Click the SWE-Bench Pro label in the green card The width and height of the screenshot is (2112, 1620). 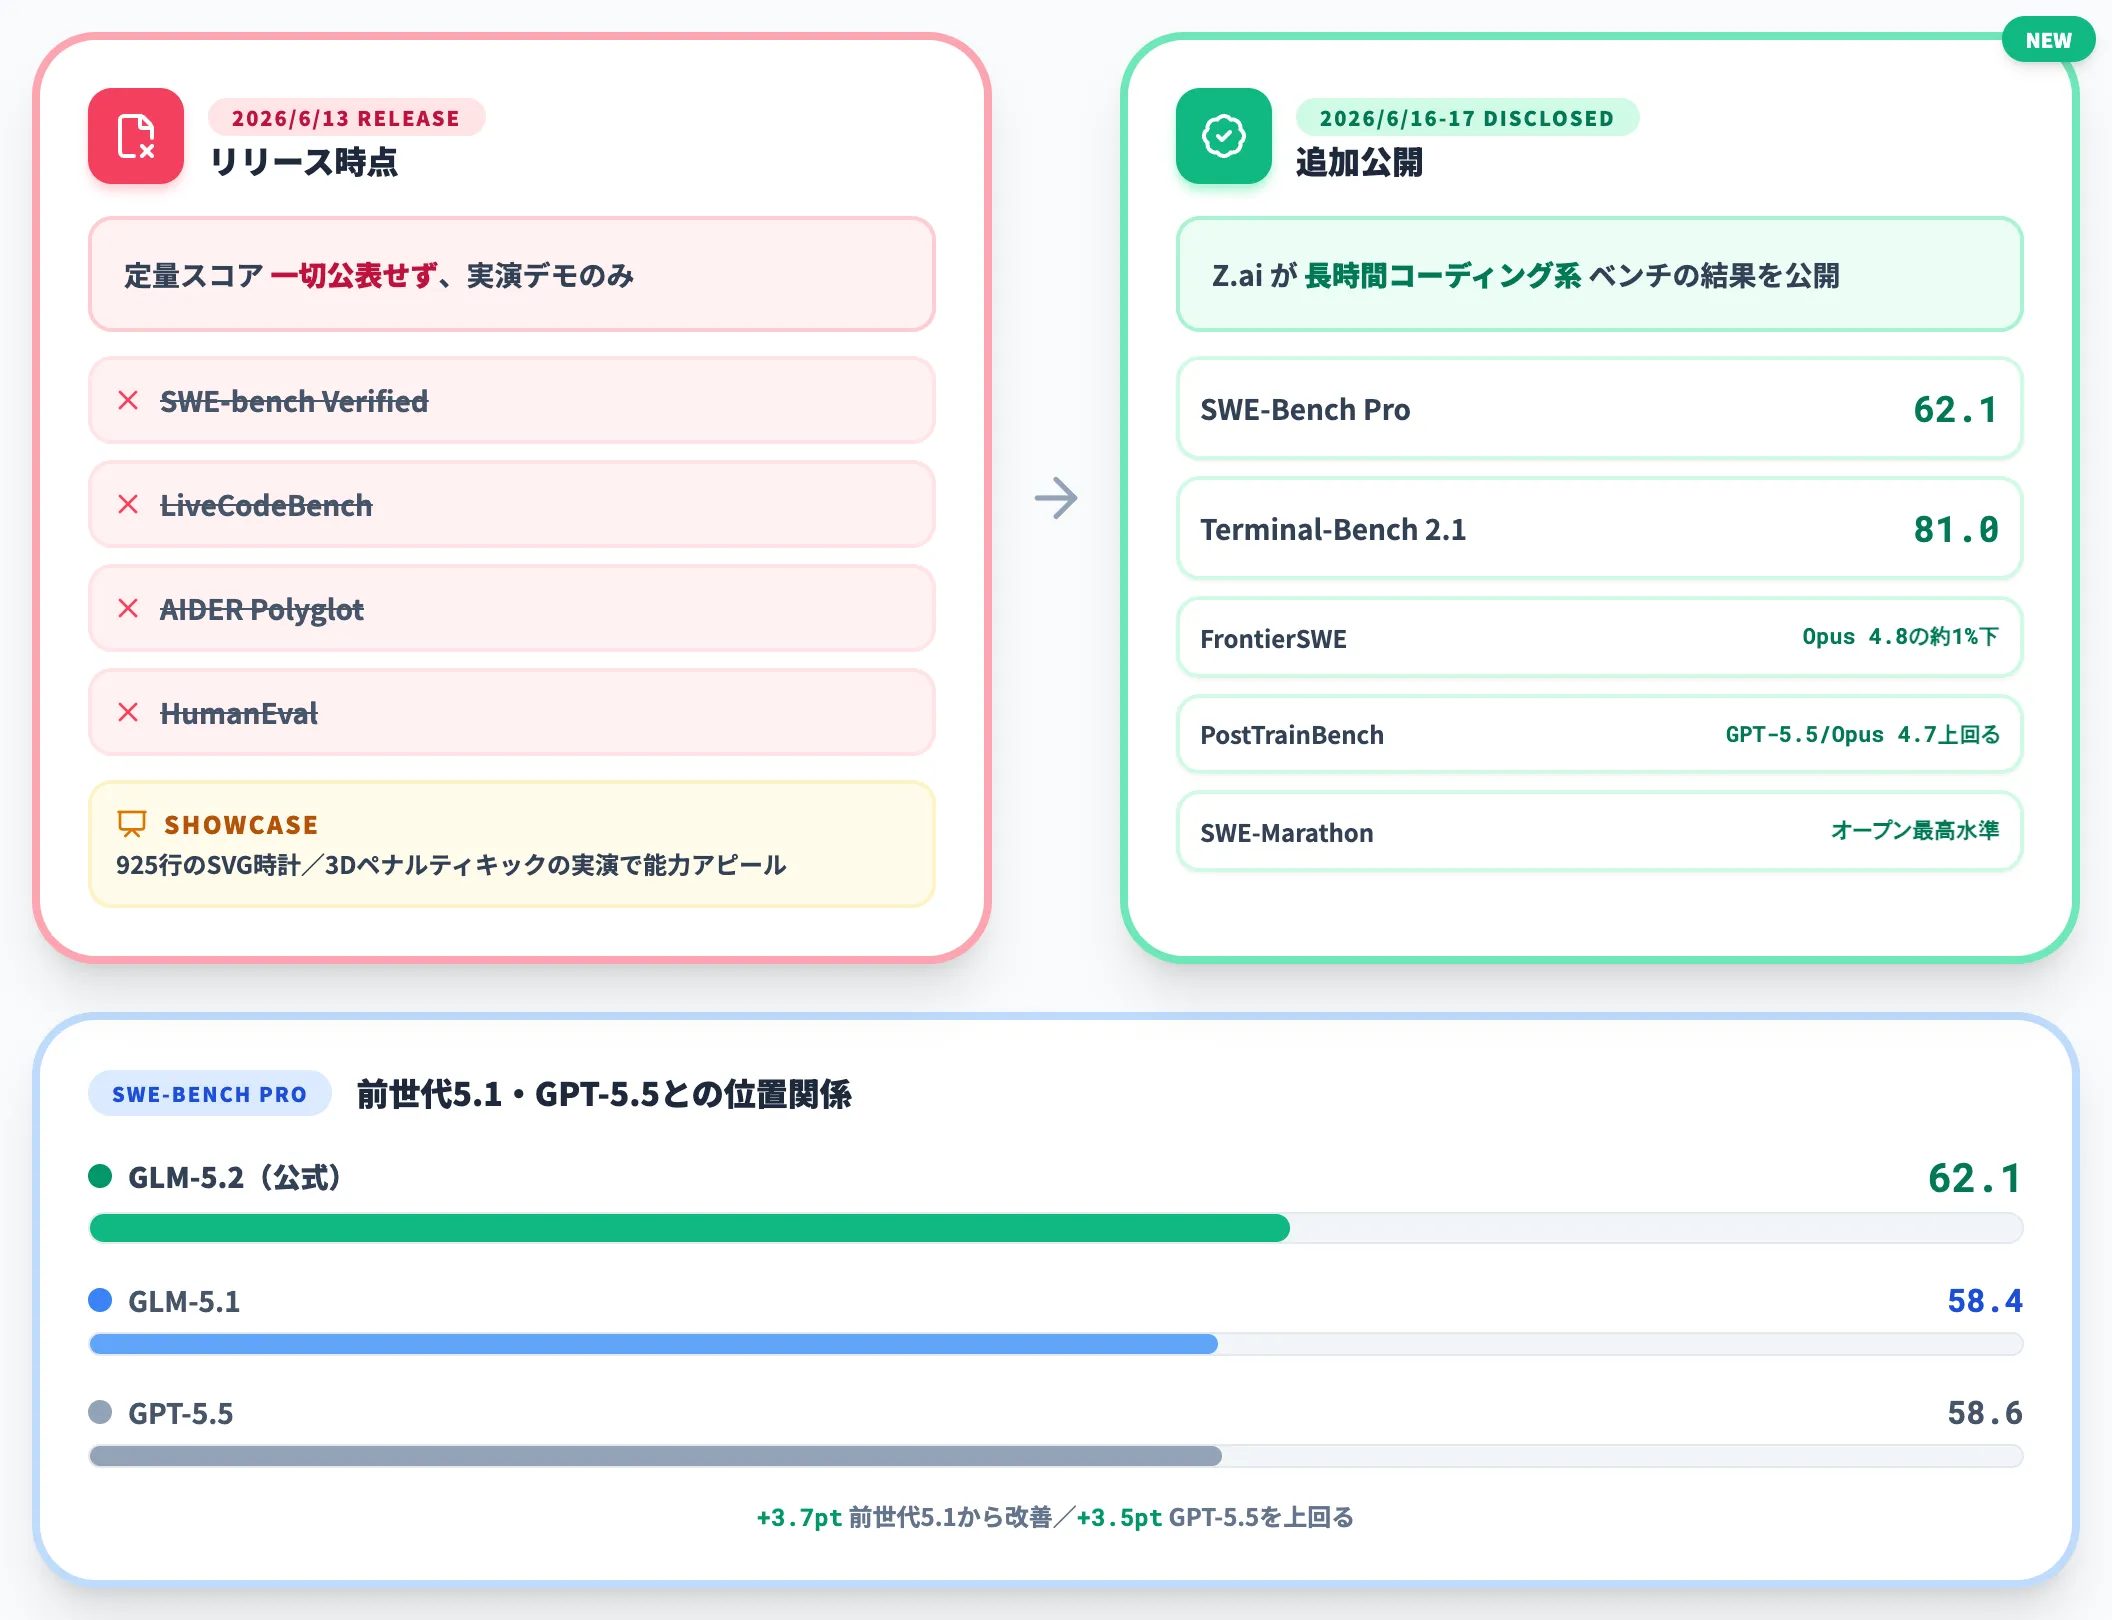click(x=1305, y=410)
